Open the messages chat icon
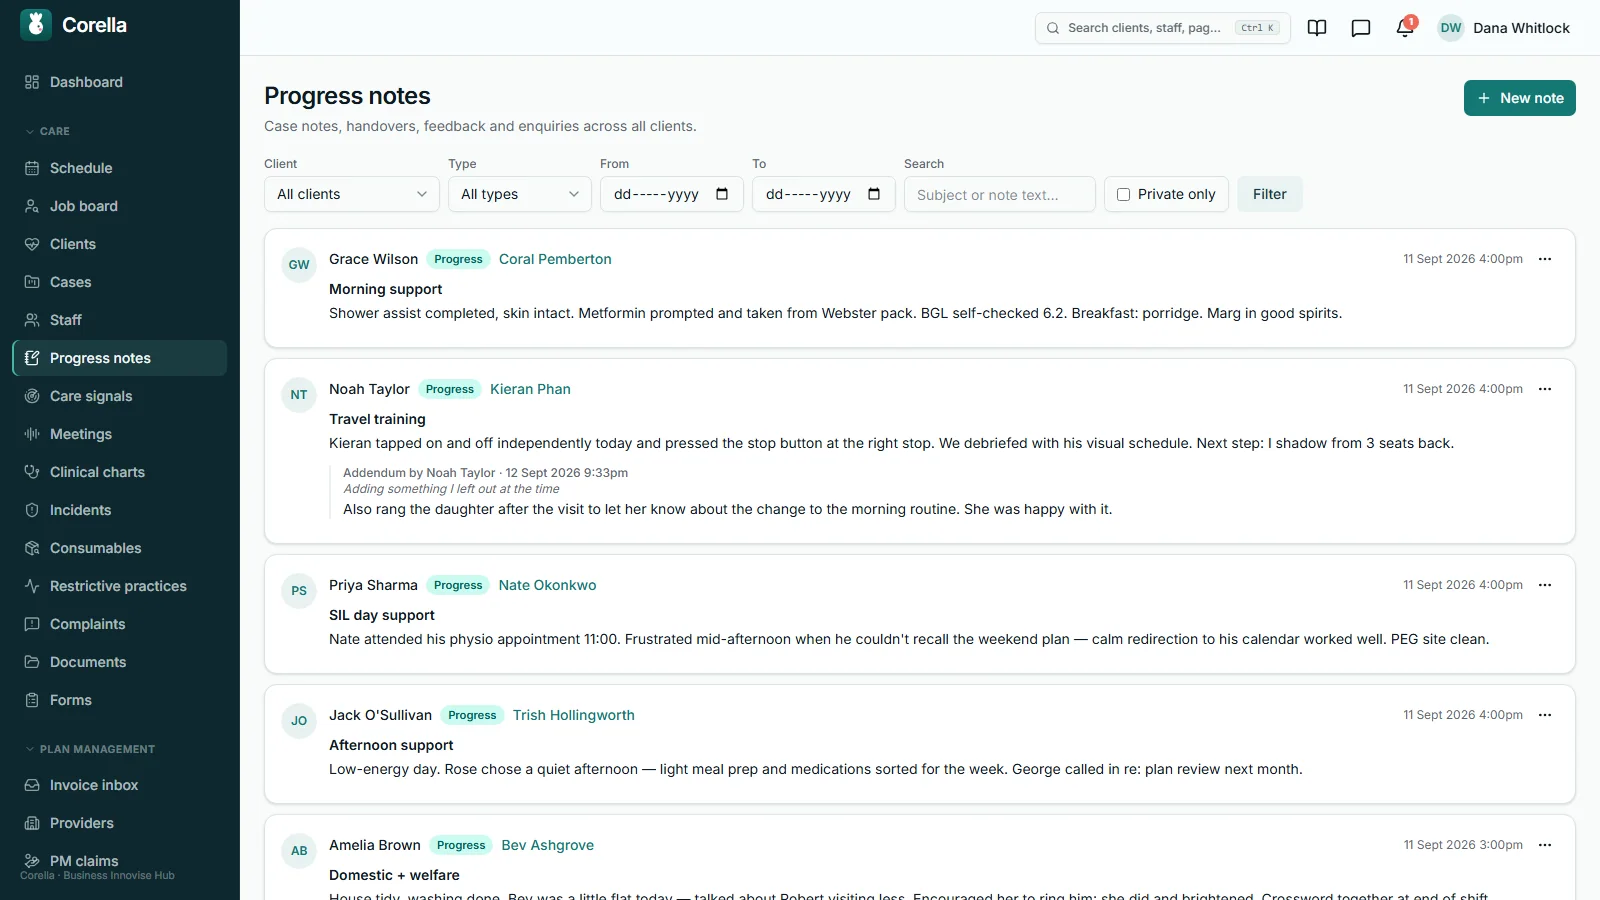The image size is (1600, 900). (1361, 28)
